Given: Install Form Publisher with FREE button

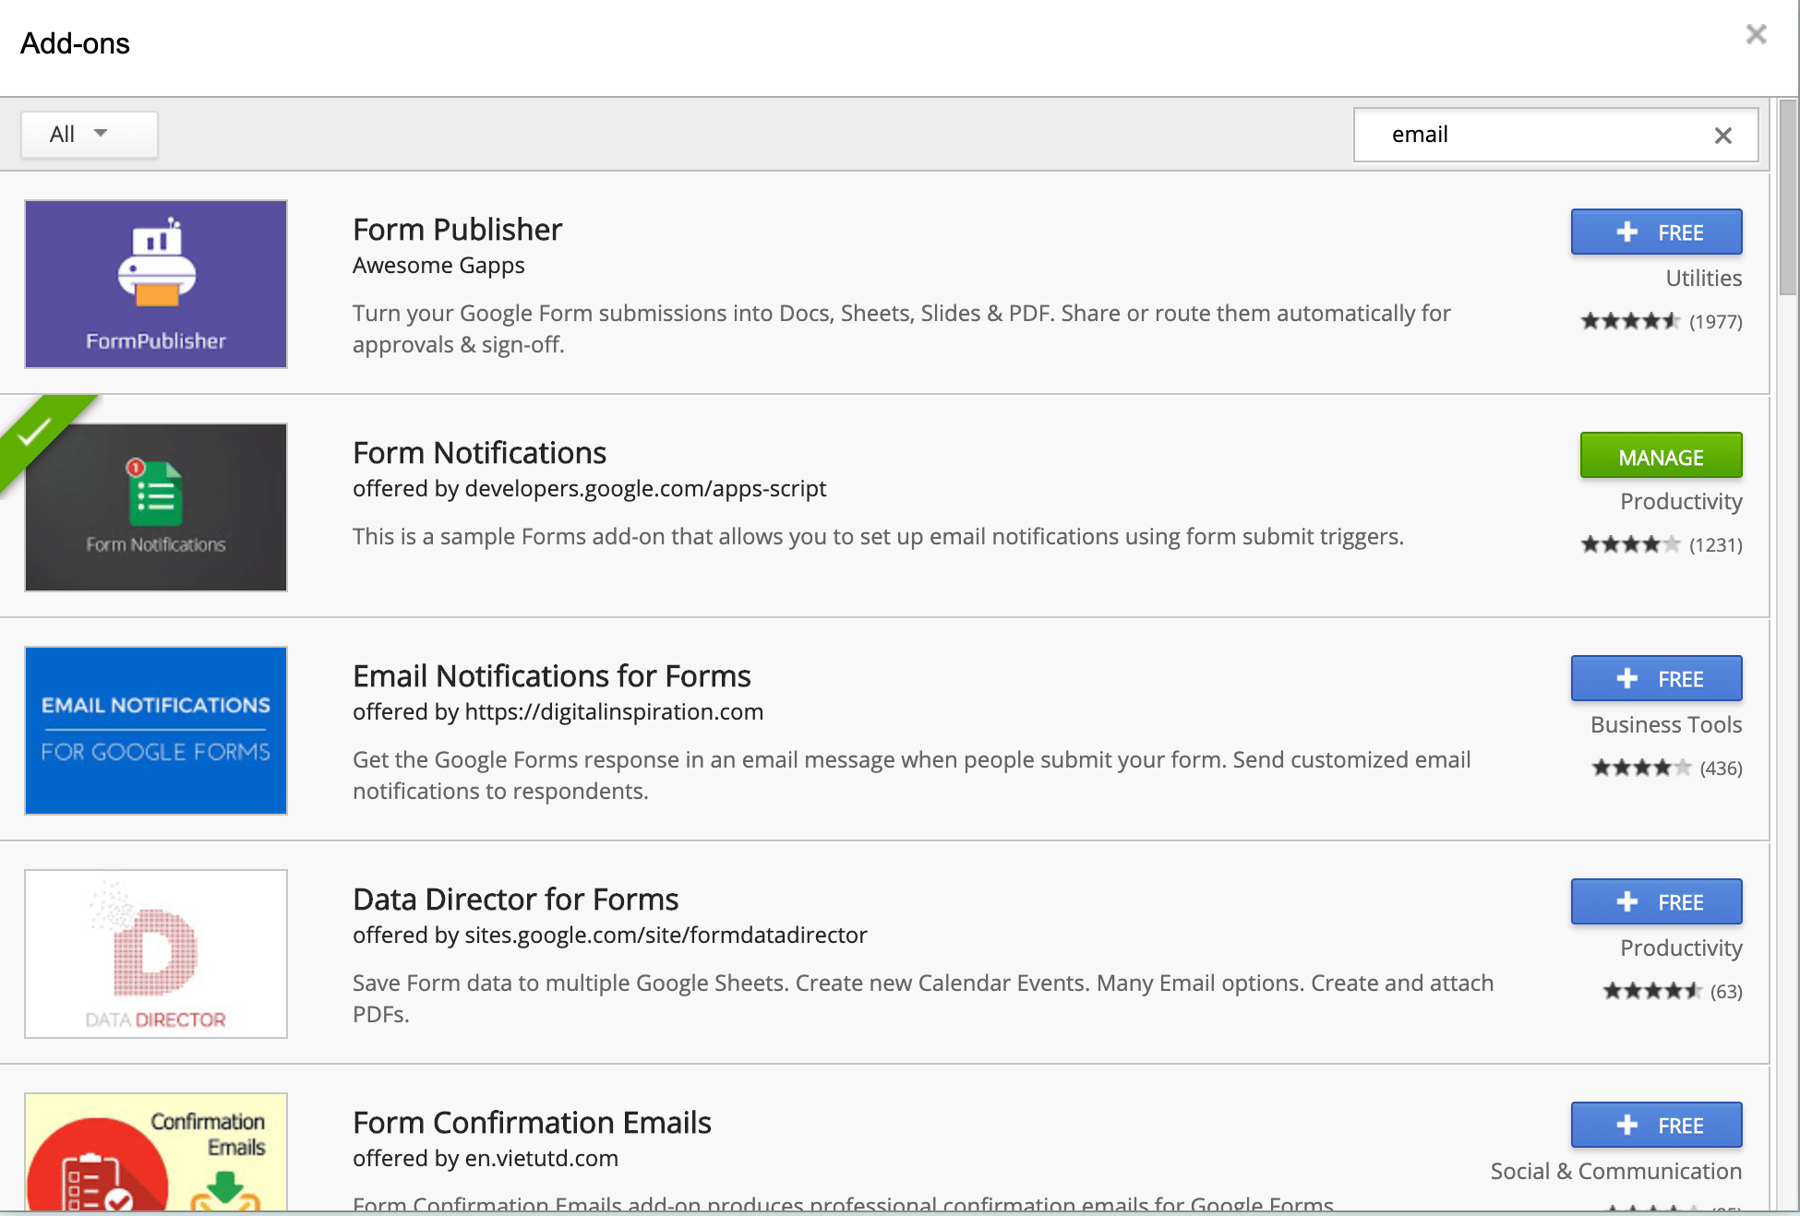Looking at the screenshot, I should click(x=1656, y=232).
